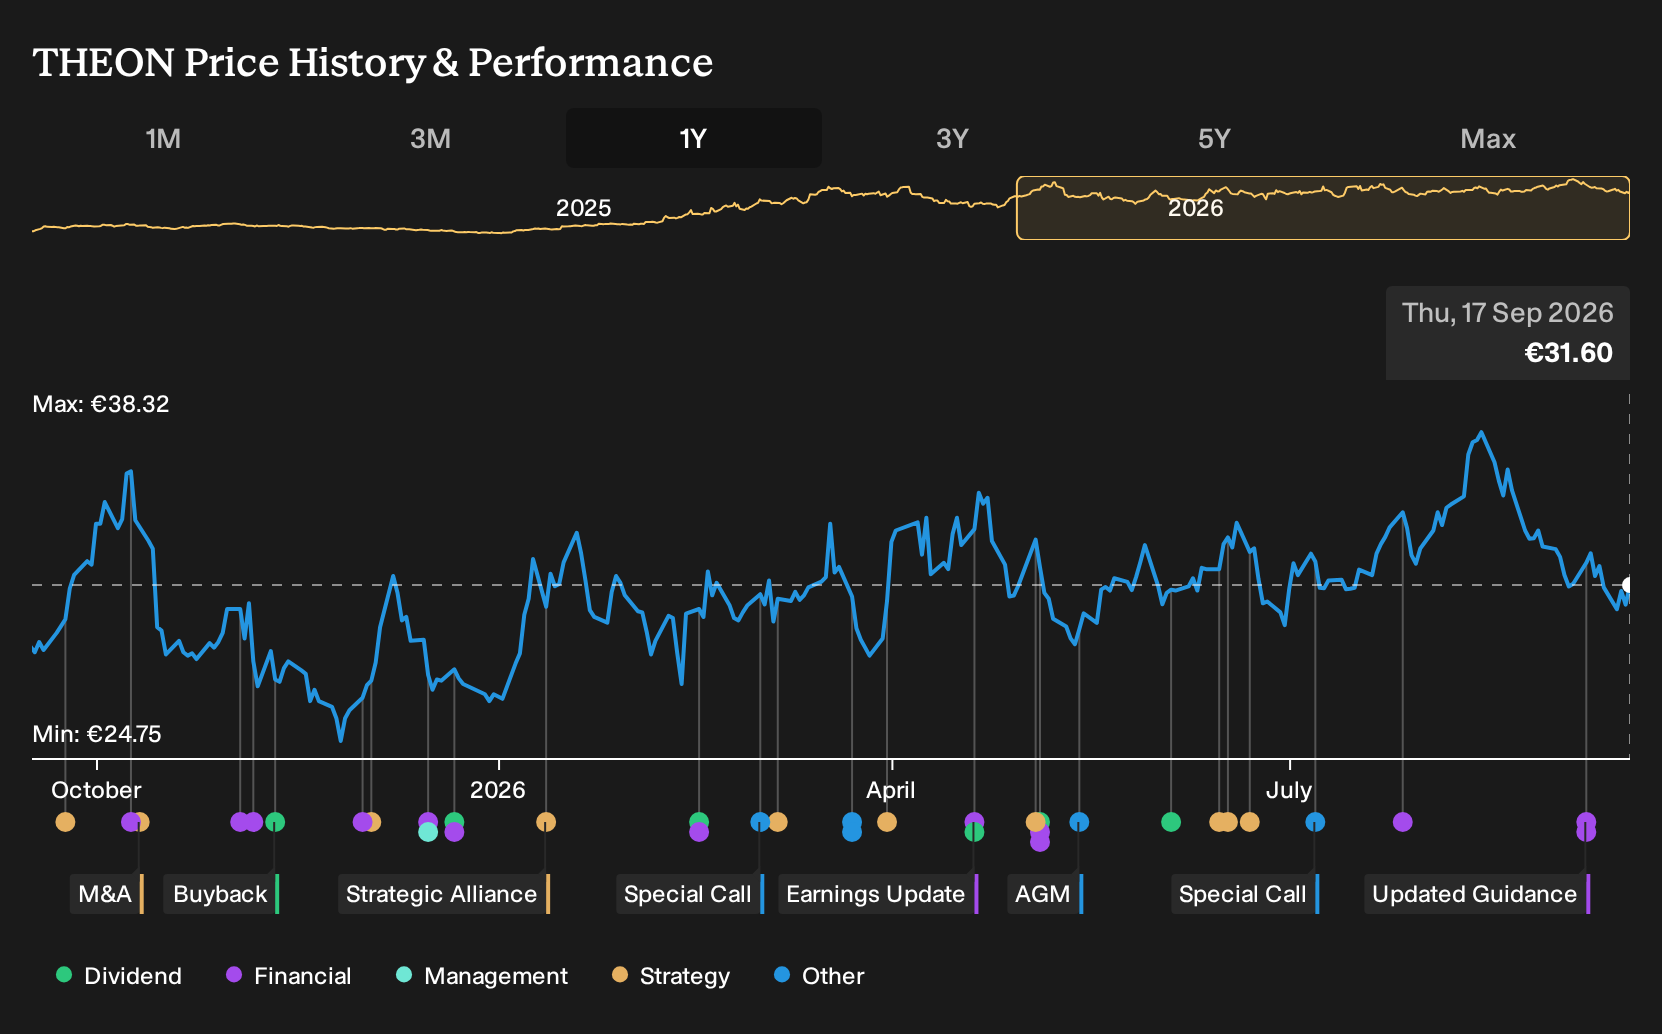The width and height of the screenshot is (1662, 1034).
Task: Click the April axis label
Action: (x=891, y=790)
